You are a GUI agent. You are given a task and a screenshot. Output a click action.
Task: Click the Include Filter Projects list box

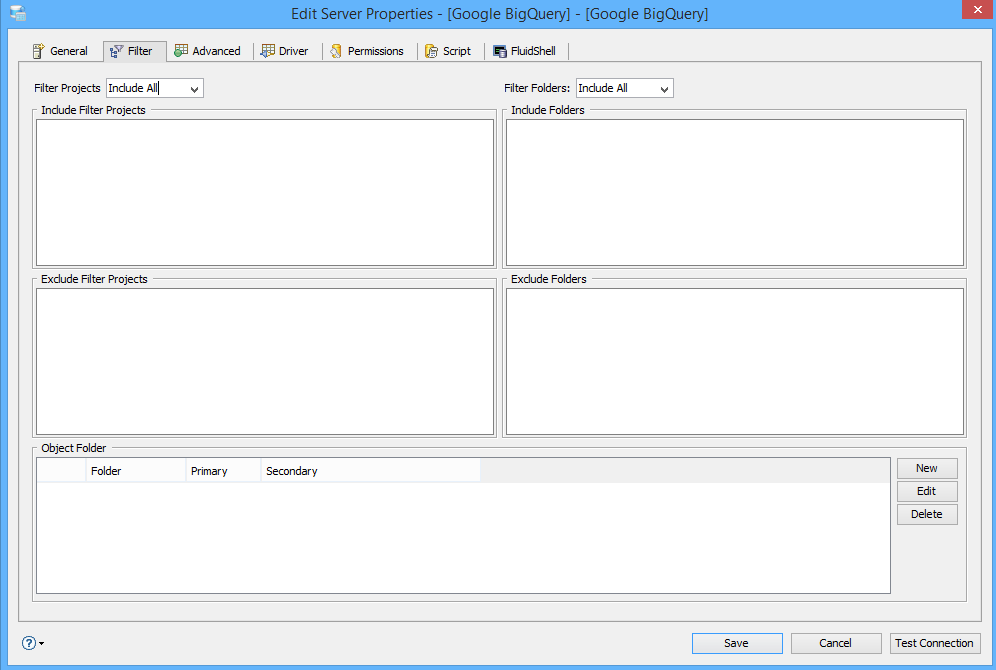click(265, 192)
